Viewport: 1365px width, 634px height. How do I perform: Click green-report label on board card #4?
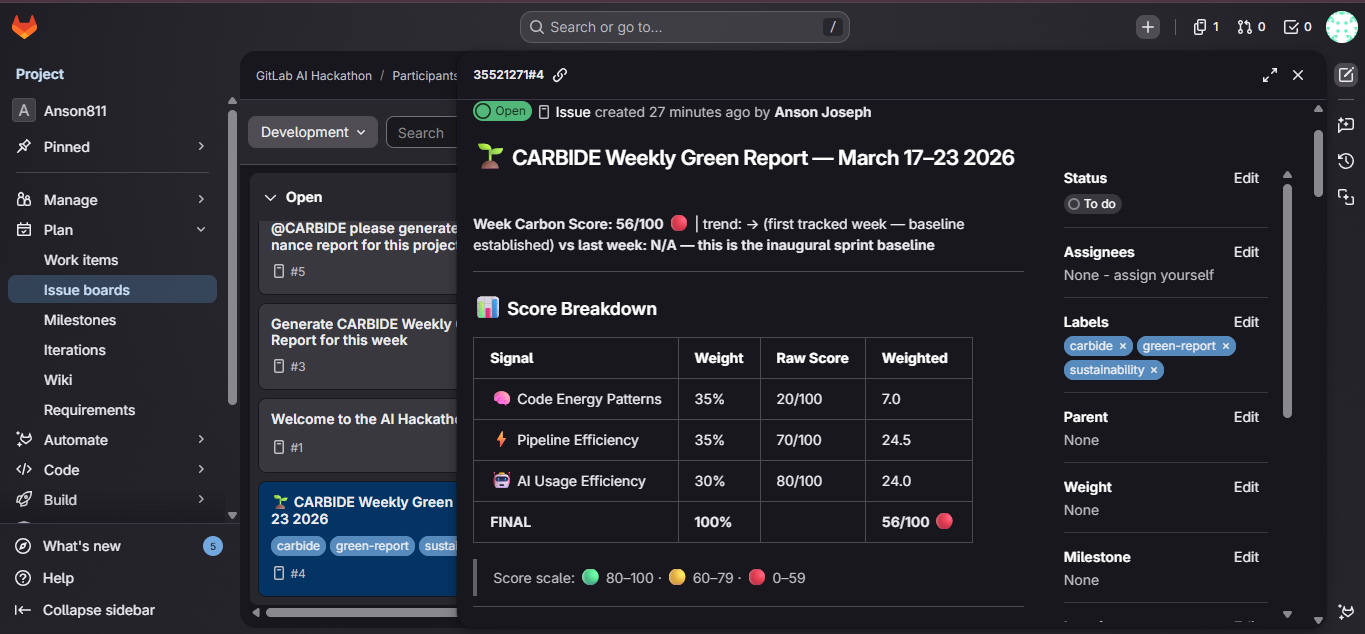(372, 546)
